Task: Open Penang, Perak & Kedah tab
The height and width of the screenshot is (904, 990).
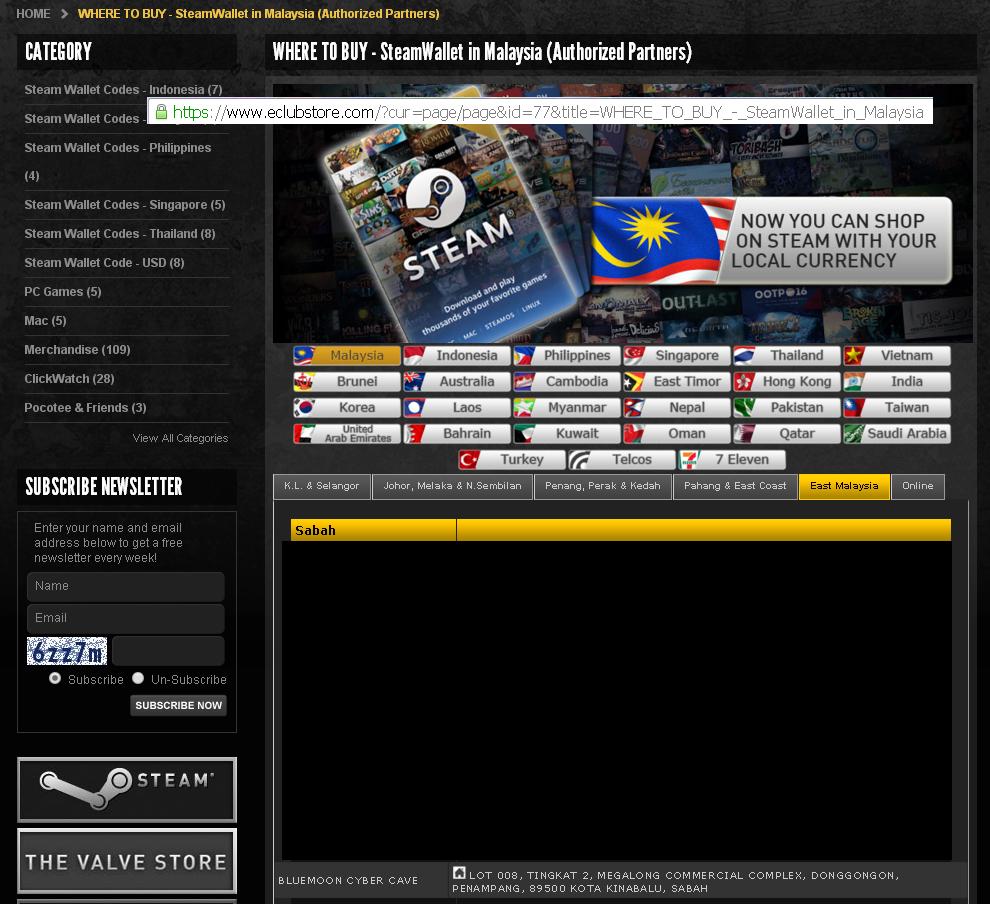Action: point(603,486)
